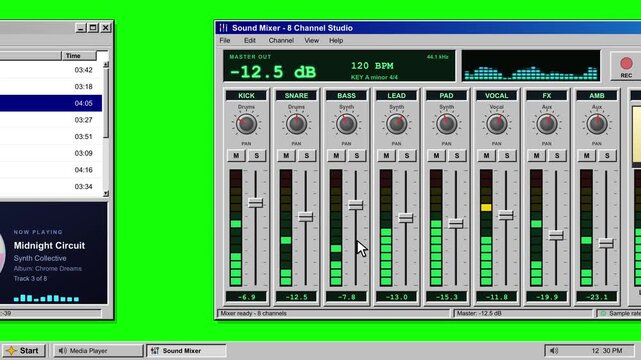Mute the KICK channel
The width and height of the screenshot is (641, 360).
pyautogui.click(x=236, y=156)
